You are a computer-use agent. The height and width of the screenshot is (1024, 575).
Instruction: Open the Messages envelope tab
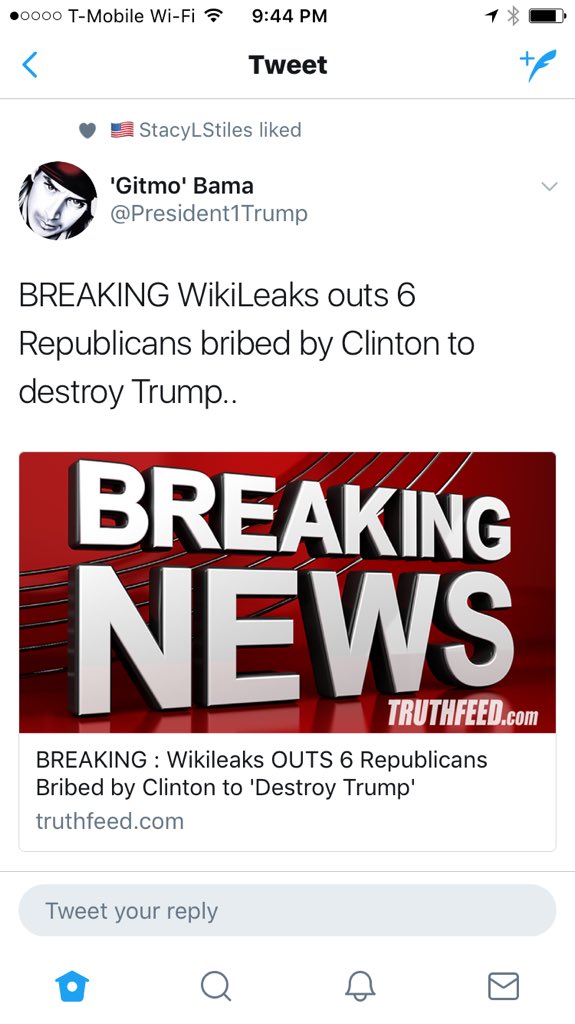pyautogui.click(x=504, y=985)
